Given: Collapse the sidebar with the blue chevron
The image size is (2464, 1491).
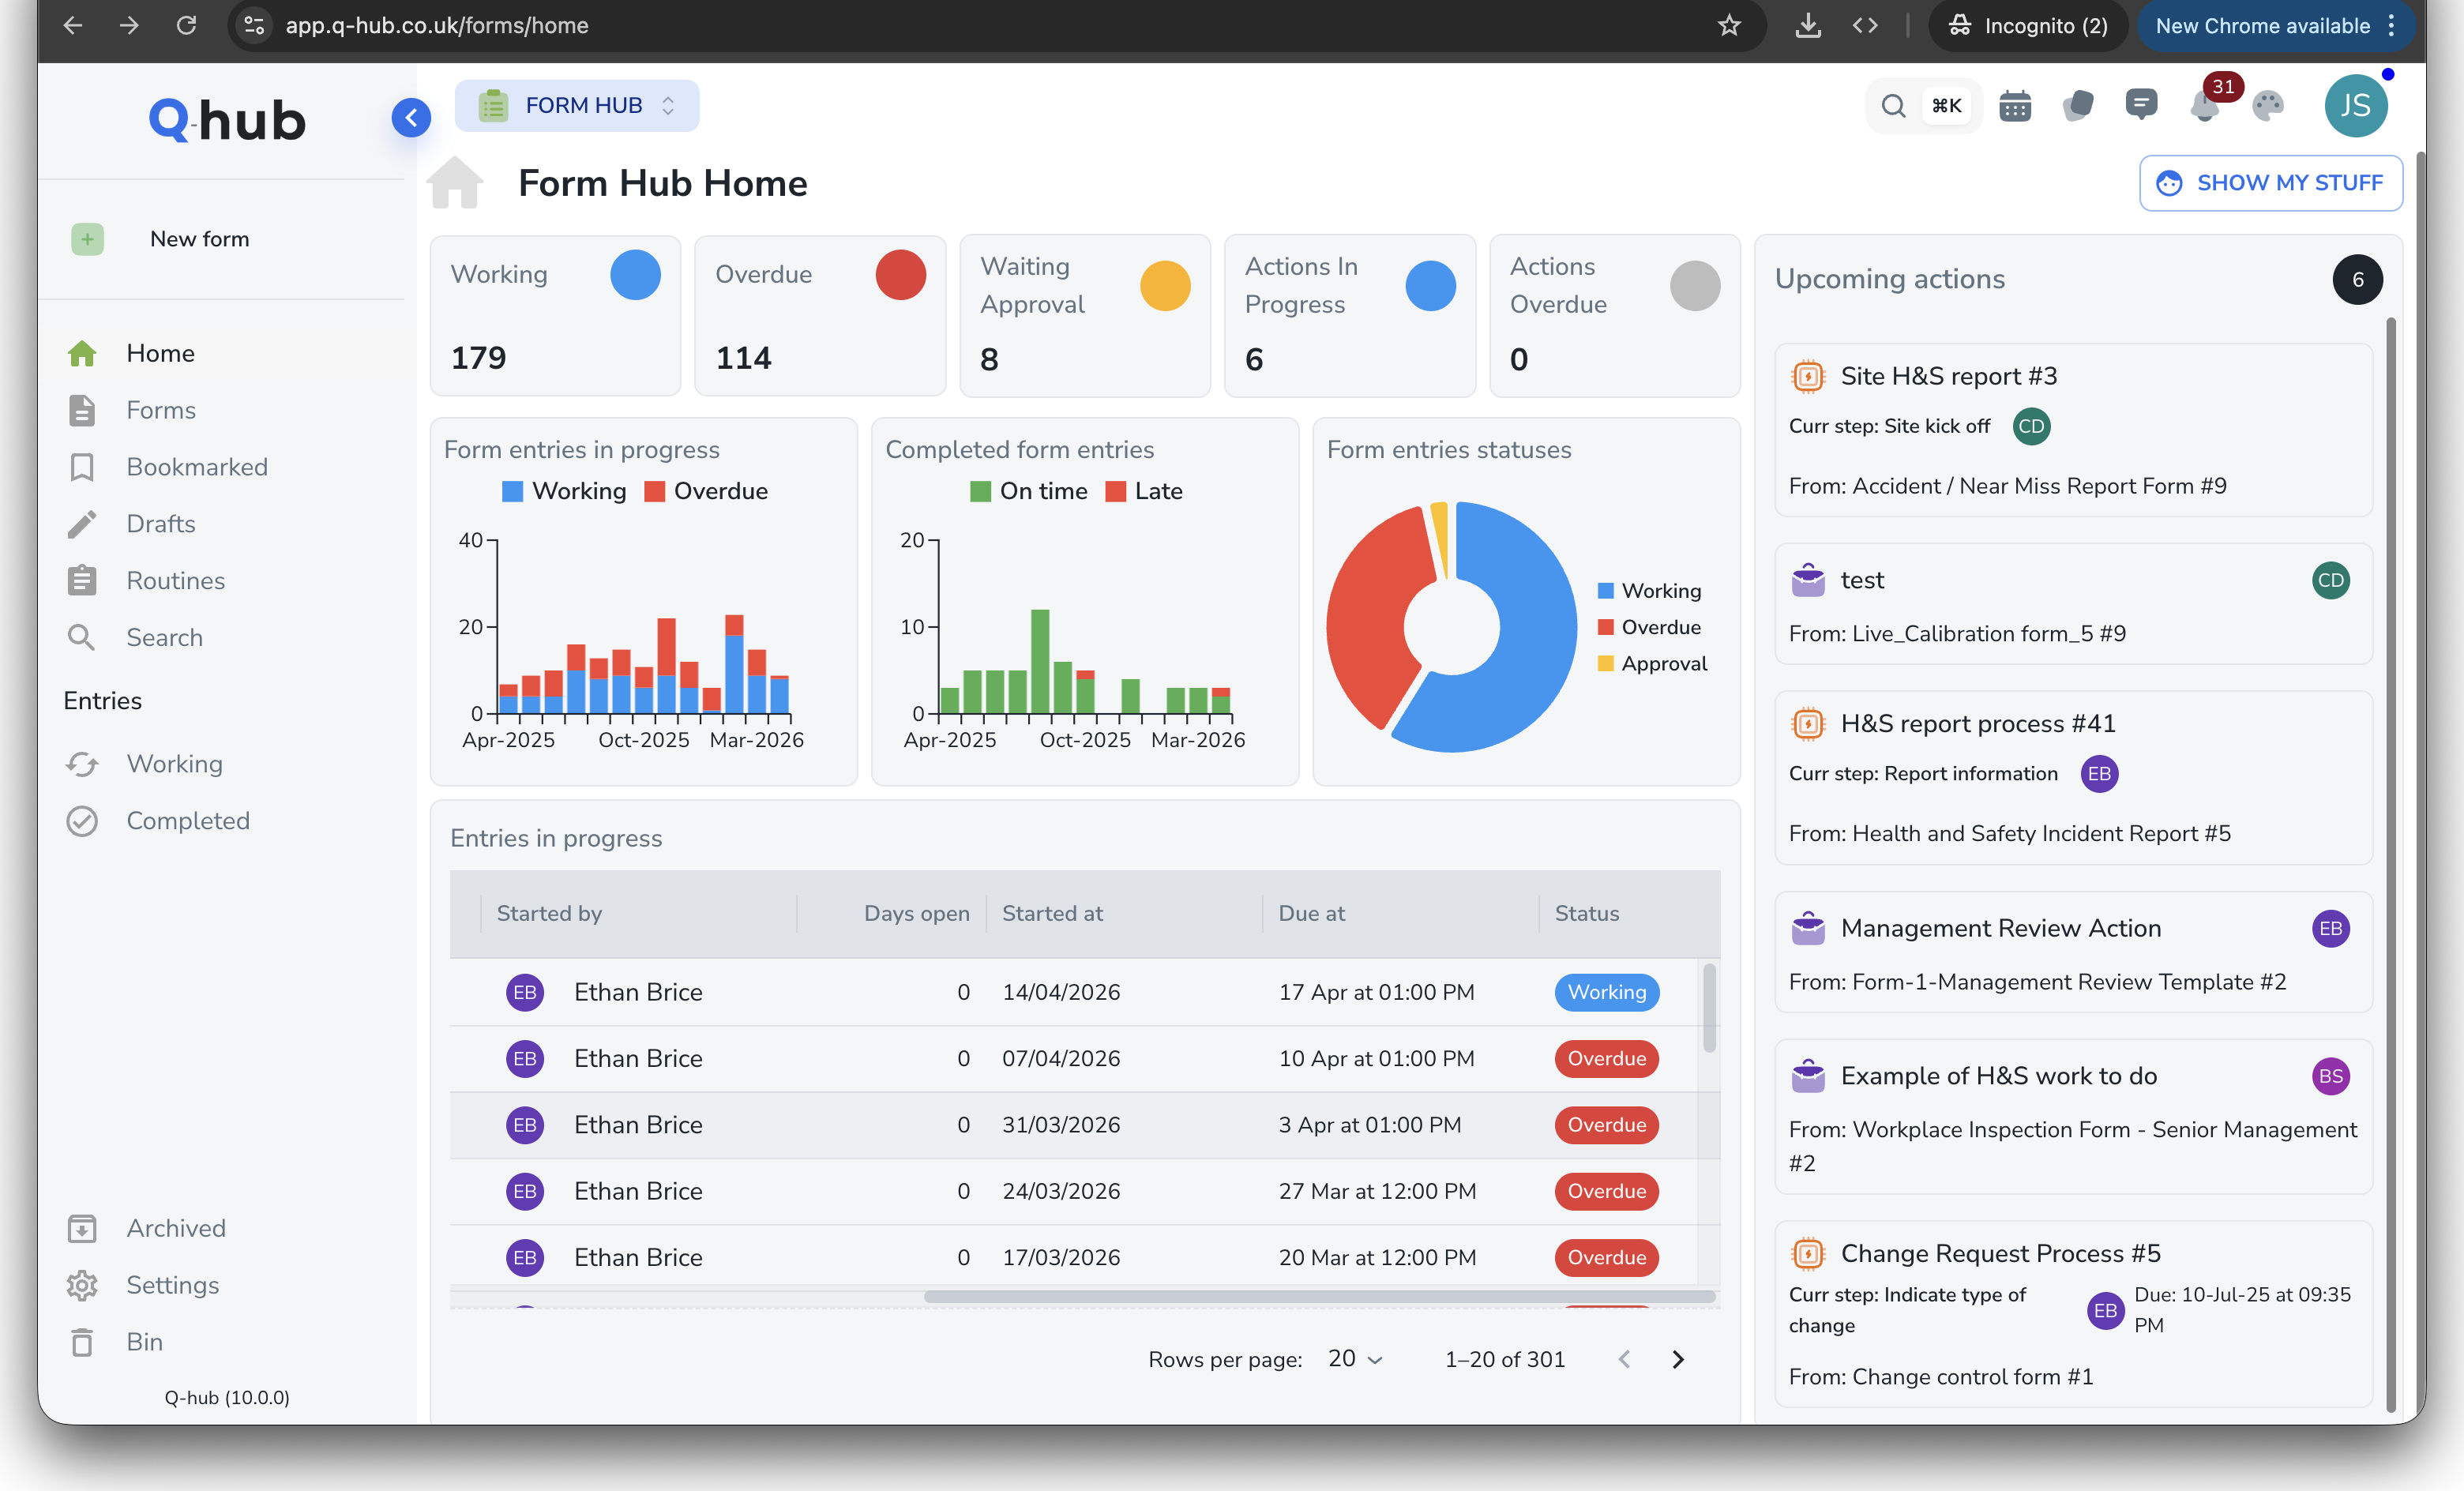Looking at the screenshot, I should point(411,117).
